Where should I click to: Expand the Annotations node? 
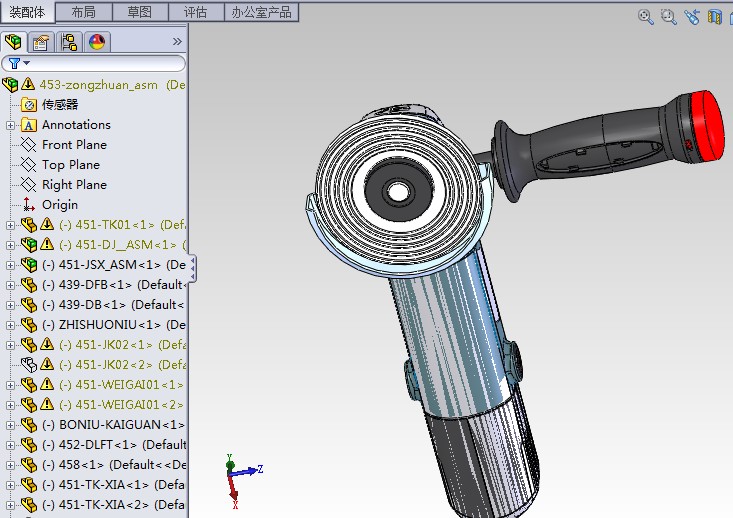10,125
